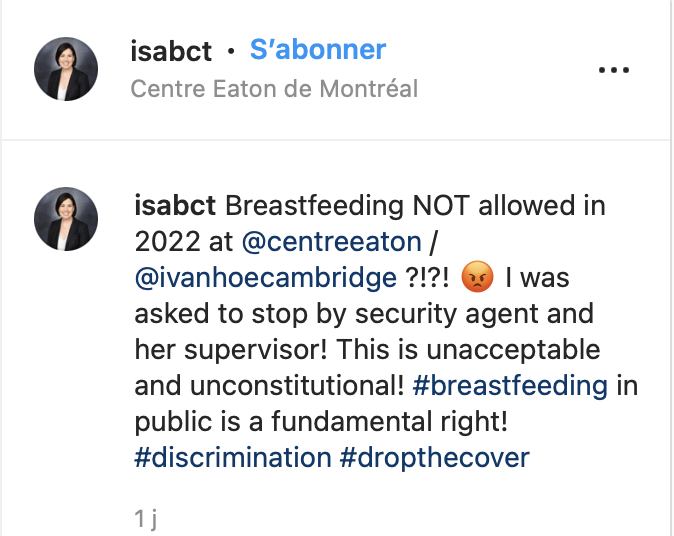Browse the #dropthecover hashtag
Image resolution: width=674 pixels, height=536 pixels.
(x=435, y=458)
